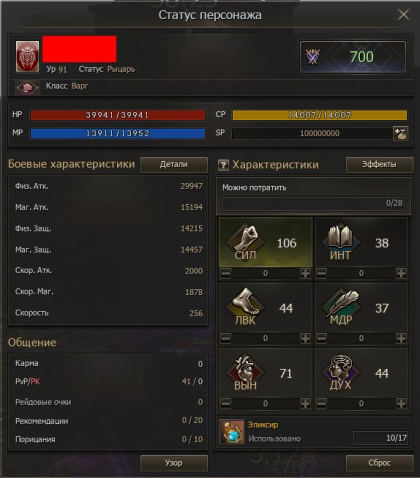
Task: Click the Эликсир elixir icon
Action: click(x=232, y=432)
